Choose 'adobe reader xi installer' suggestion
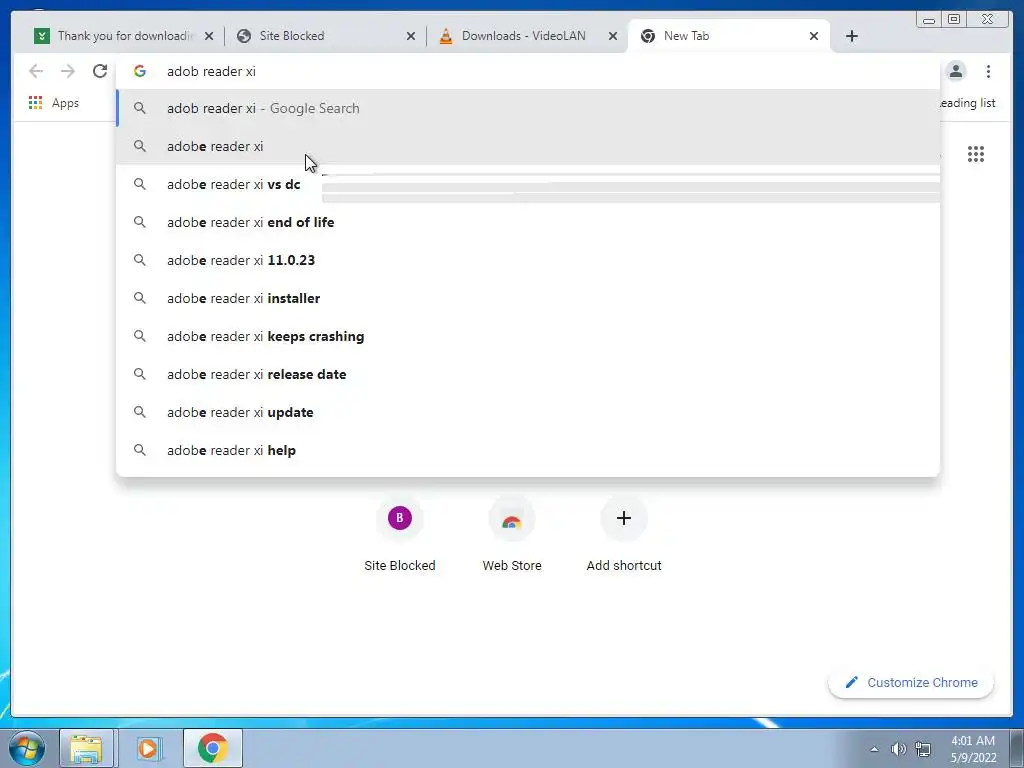This screenshot has height=768, width=1024. [x=528, y=298]
